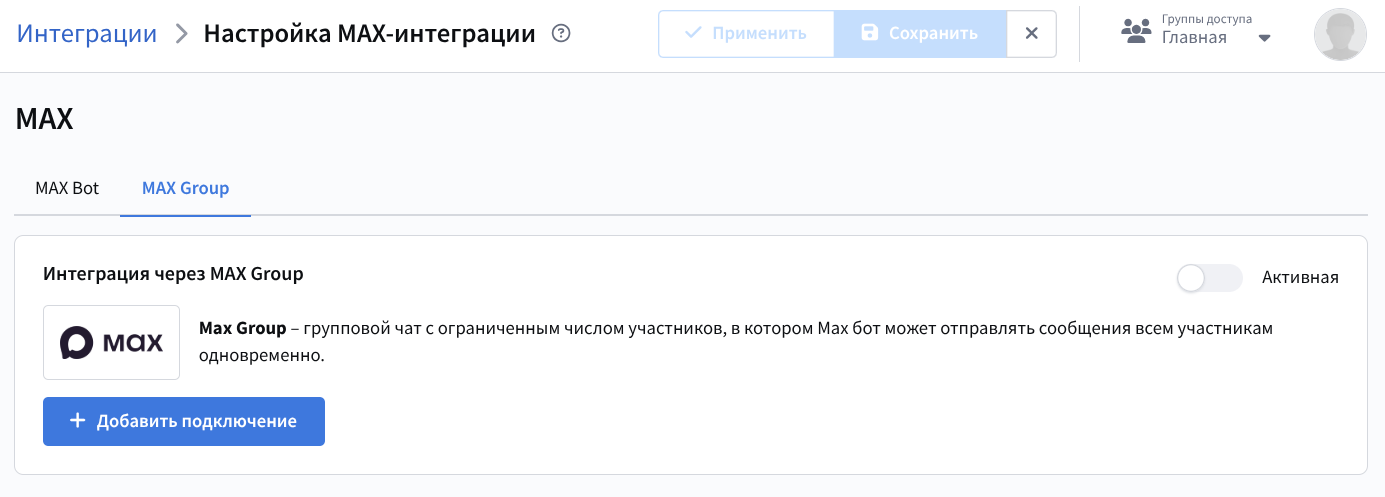1385x497 pixels.
Task: Switch to the MAX Bot tab
Action: [x=67, y=188]
